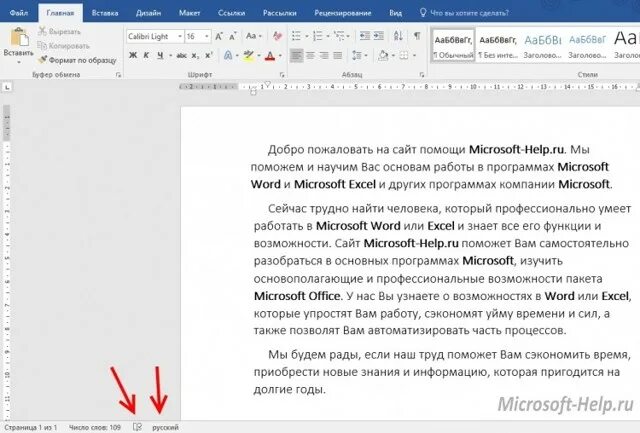
Task: Toggle superscript x² formatting
Action: tap(209, 55)
